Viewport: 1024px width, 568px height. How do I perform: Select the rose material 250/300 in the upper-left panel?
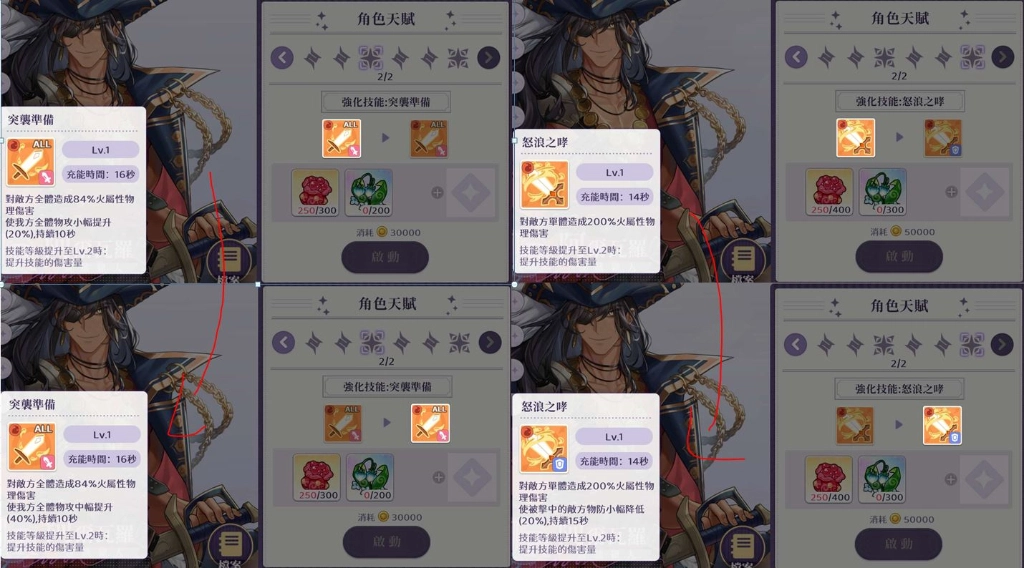tap(315, 193)
